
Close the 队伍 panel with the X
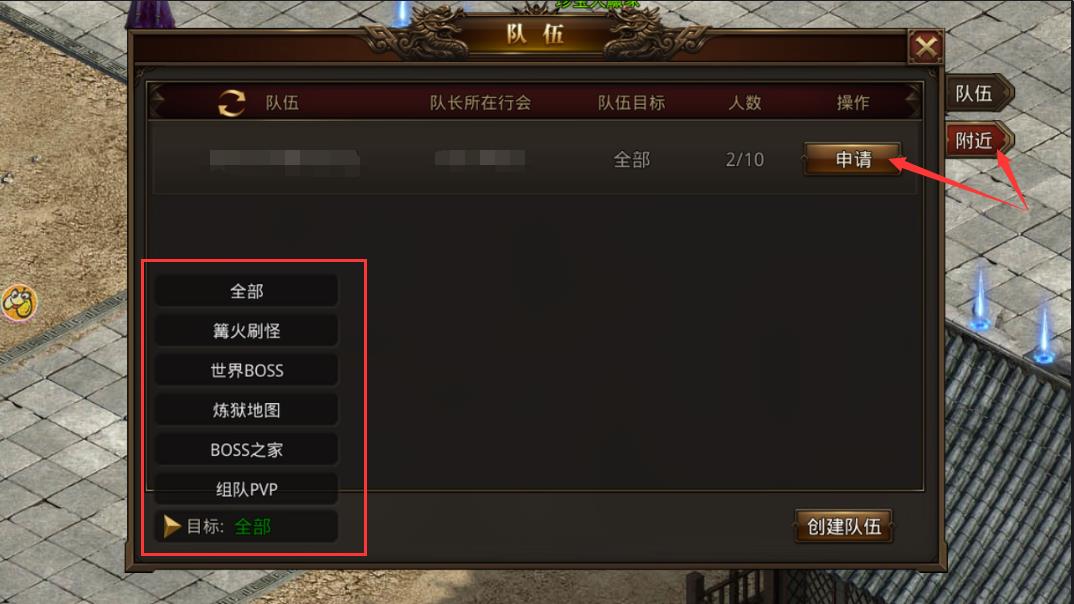(926, 47)
